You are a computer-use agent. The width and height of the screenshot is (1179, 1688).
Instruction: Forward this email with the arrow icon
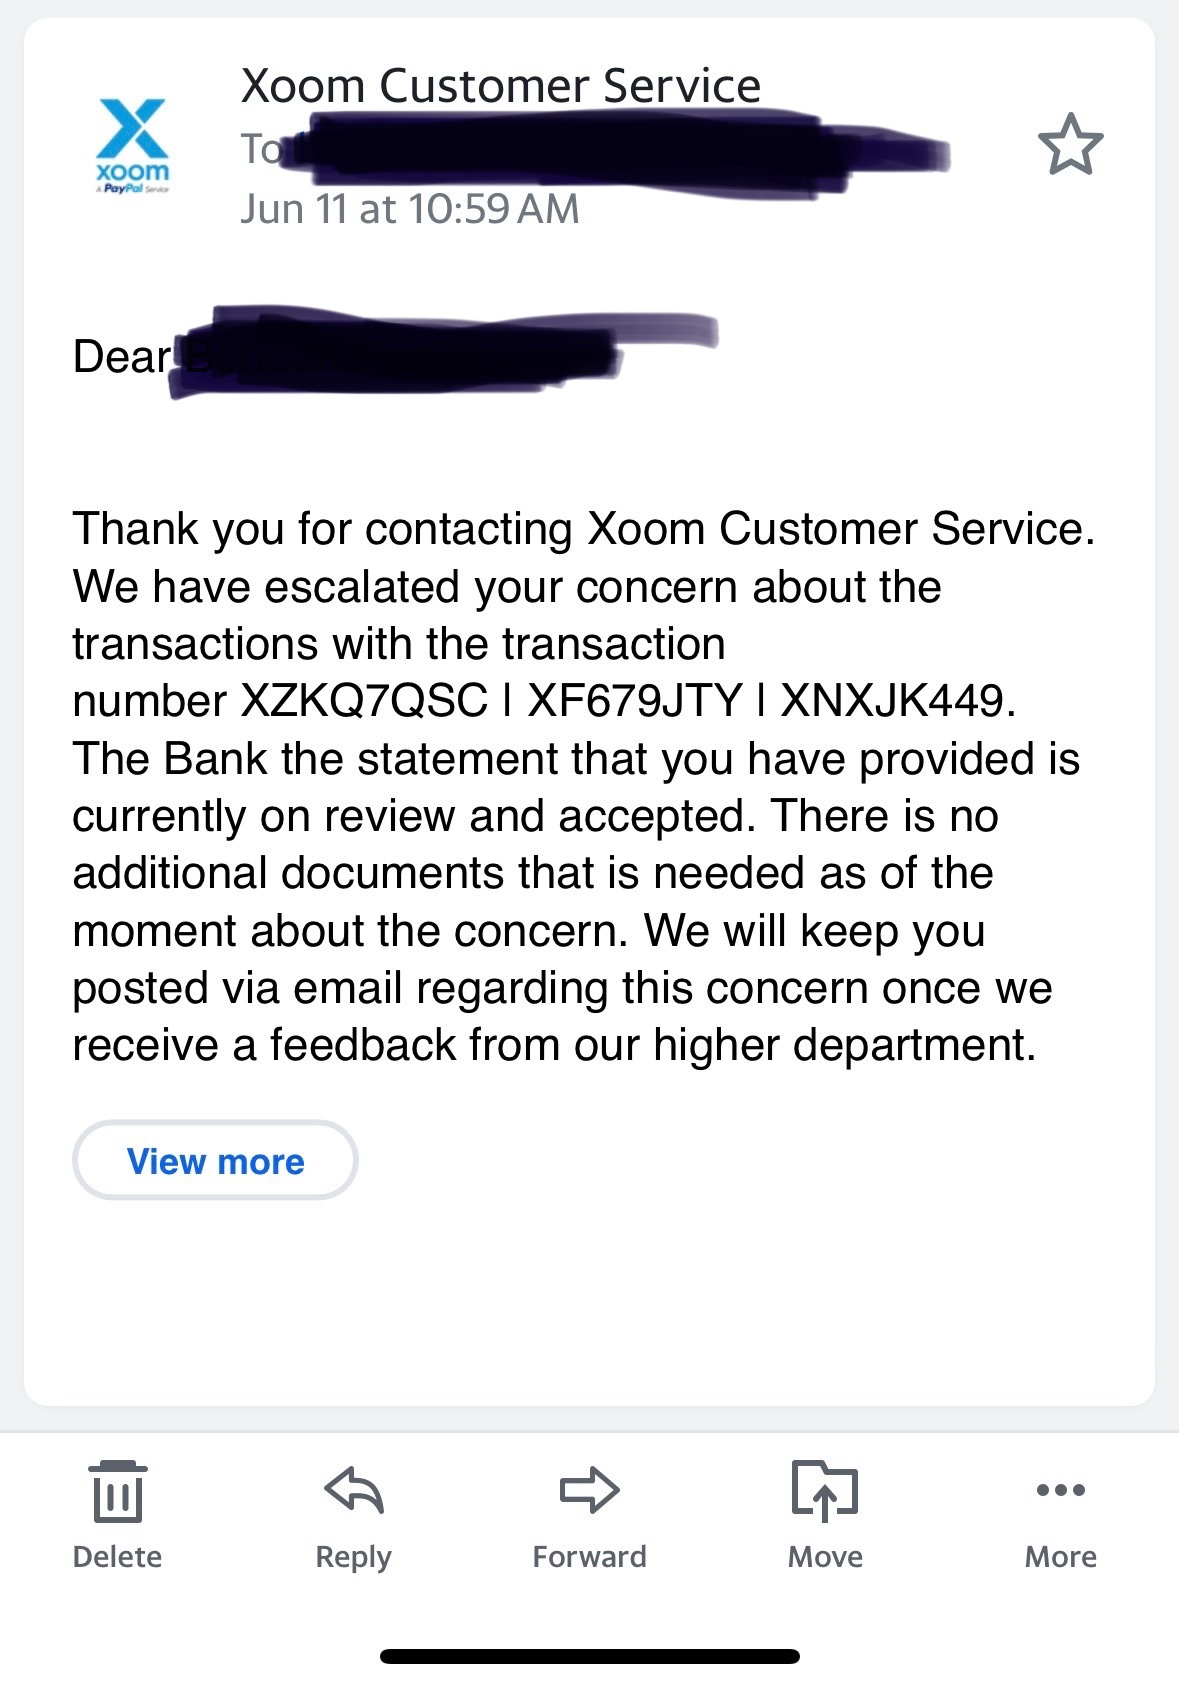pos(589,1490)
